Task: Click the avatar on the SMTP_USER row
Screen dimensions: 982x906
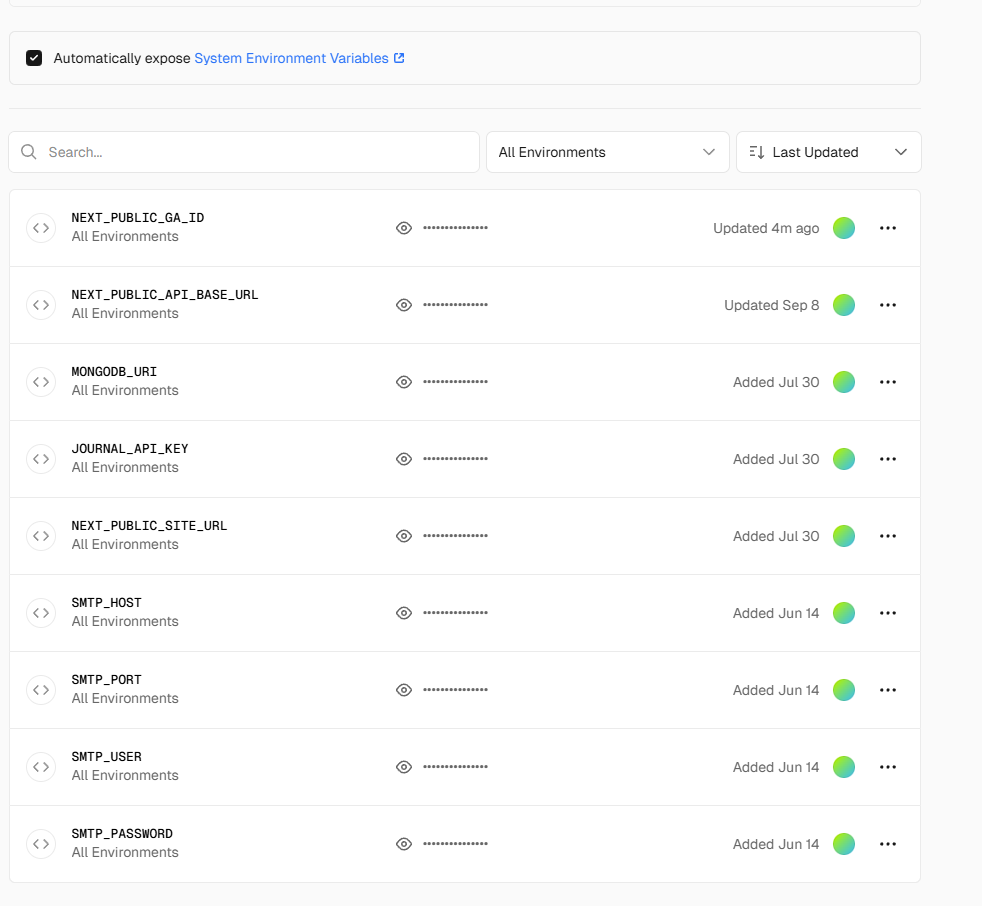Action: coord(844,767)
